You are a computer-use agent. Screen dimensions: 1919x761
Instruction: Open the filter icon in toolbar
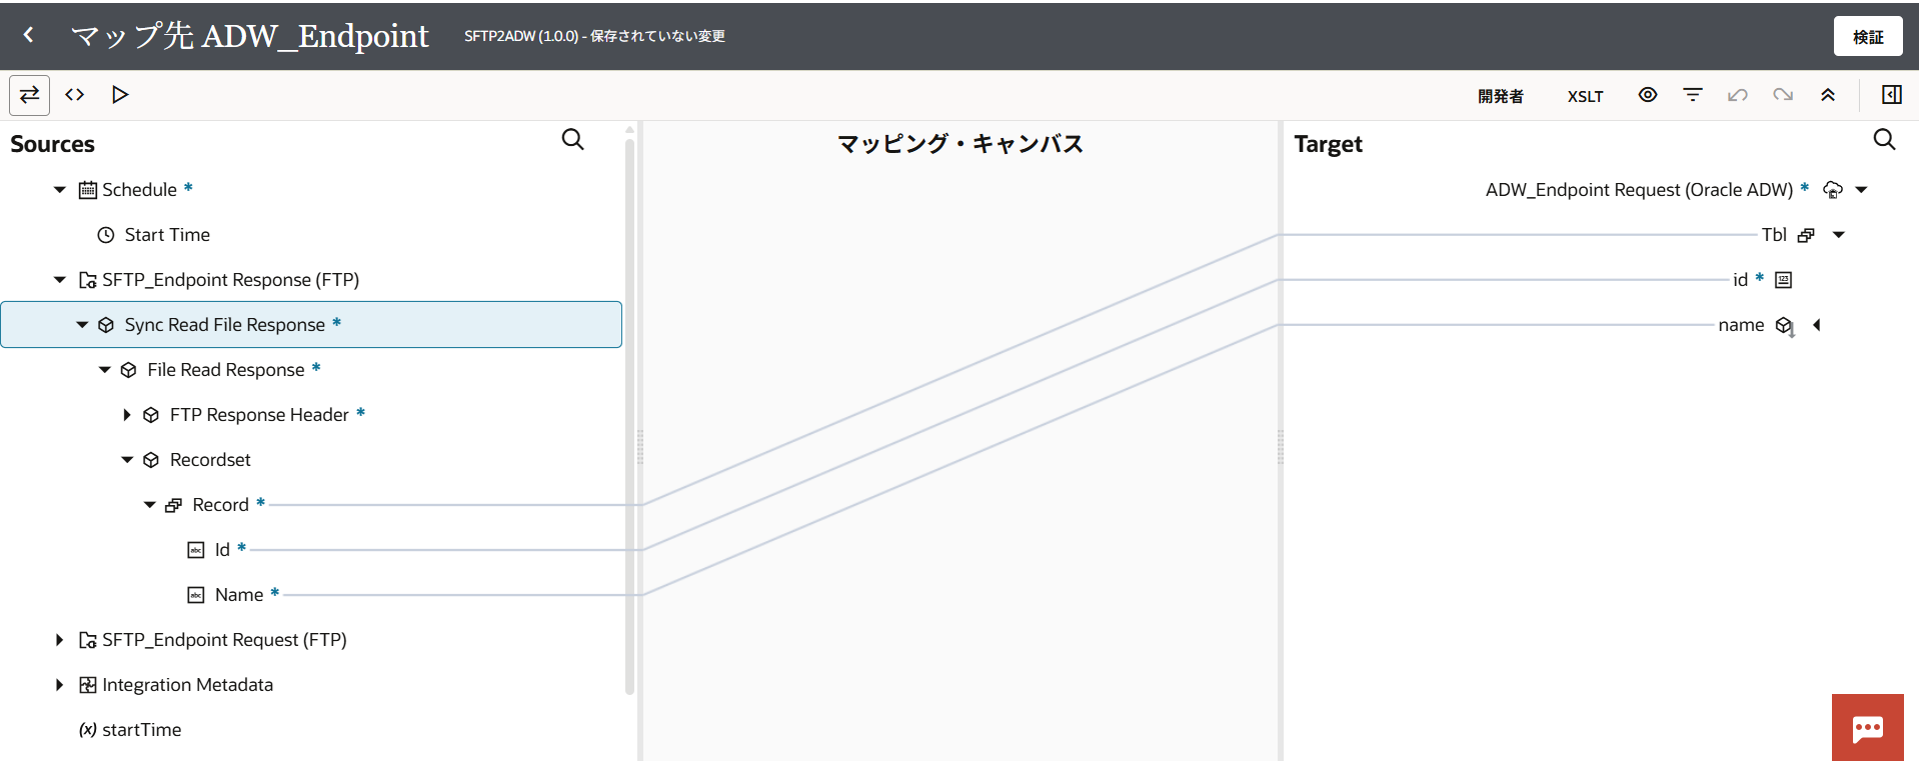pos(1693,95)
